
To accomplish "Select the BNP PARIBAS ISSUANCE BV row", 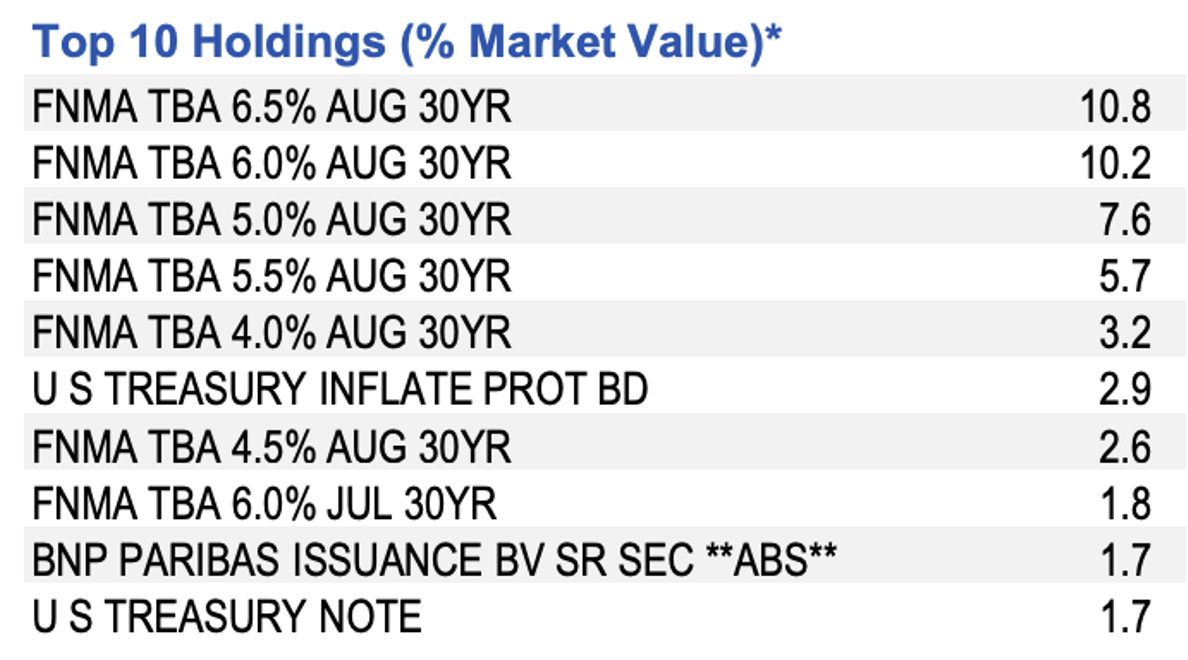I will pyautogui.click(x=435, y=560).
